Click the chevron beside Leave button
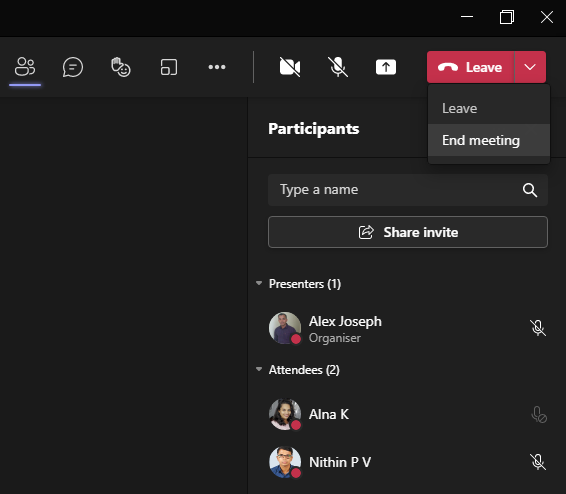566x494 pixels. coord(530,67)
